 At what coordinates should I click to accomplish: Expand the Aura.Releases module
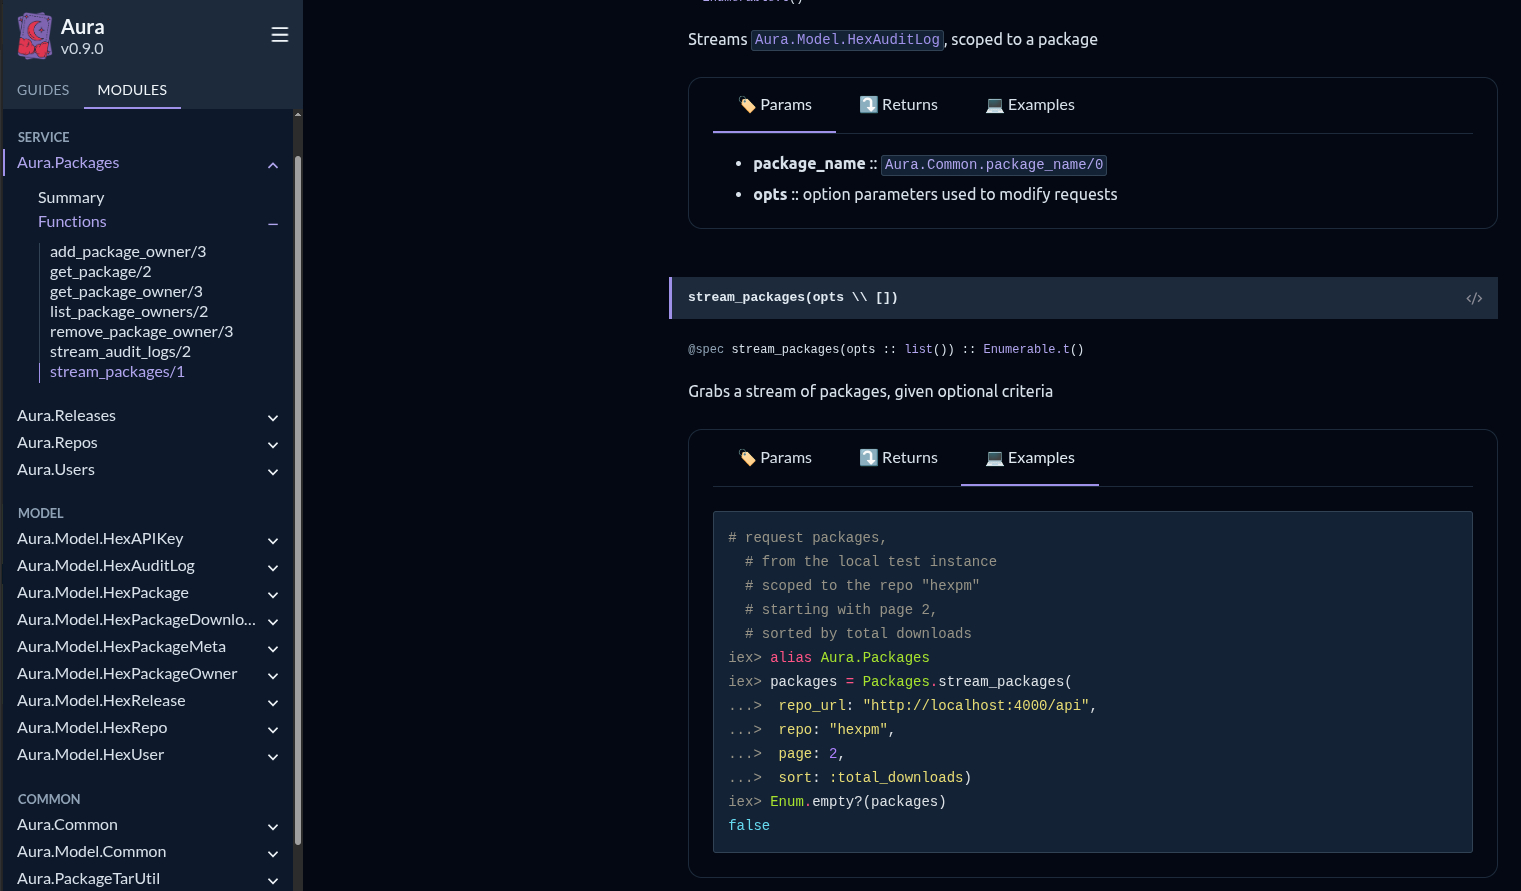(273, 418)
